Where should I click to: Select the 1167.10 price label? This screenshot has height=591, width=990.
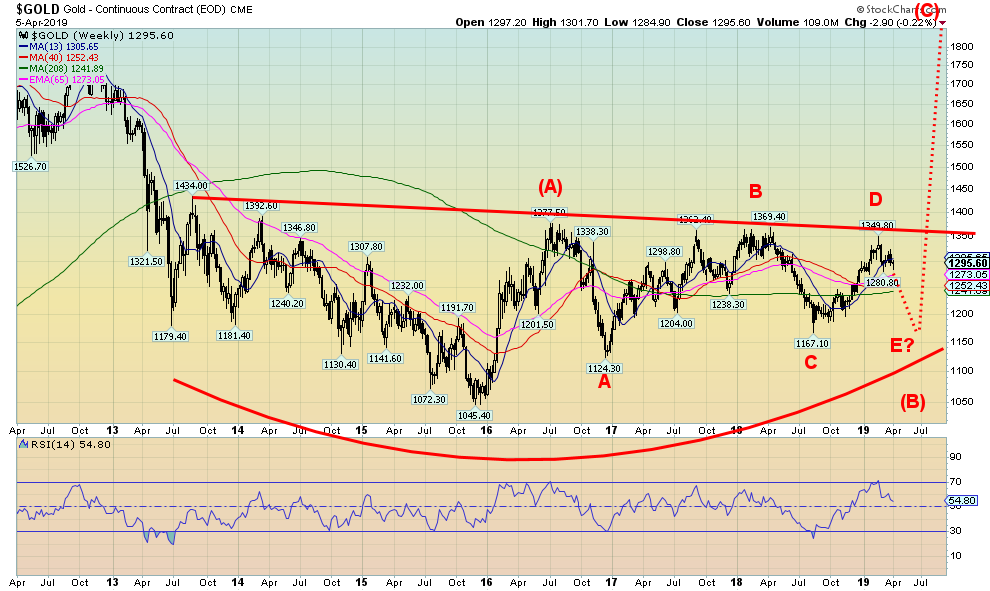pos(810,343)
